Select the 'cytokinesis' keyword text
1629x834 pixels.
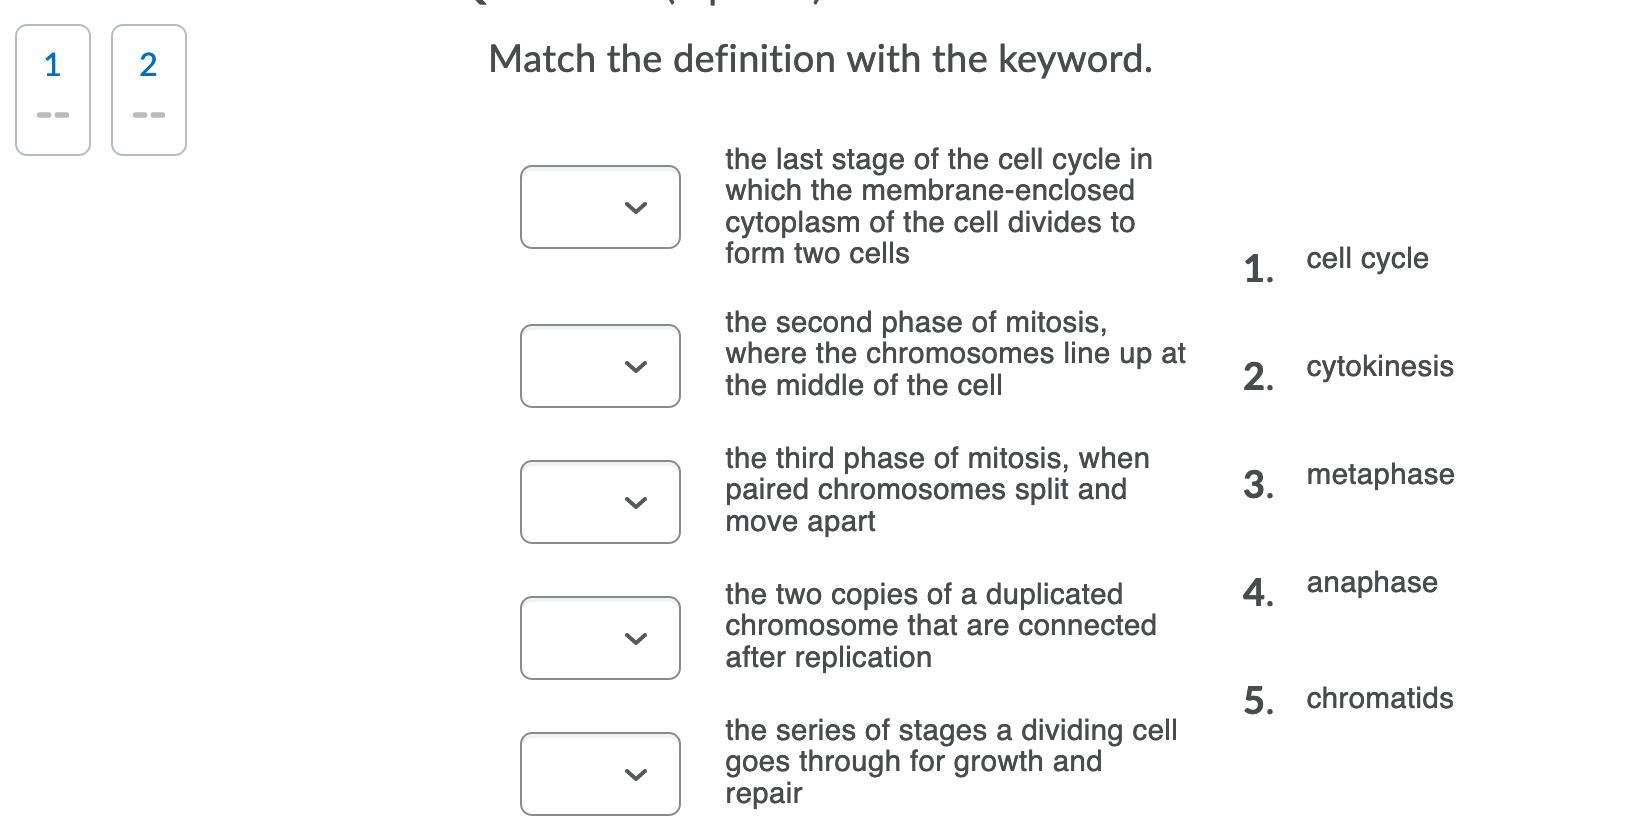tap(1379, 367)
